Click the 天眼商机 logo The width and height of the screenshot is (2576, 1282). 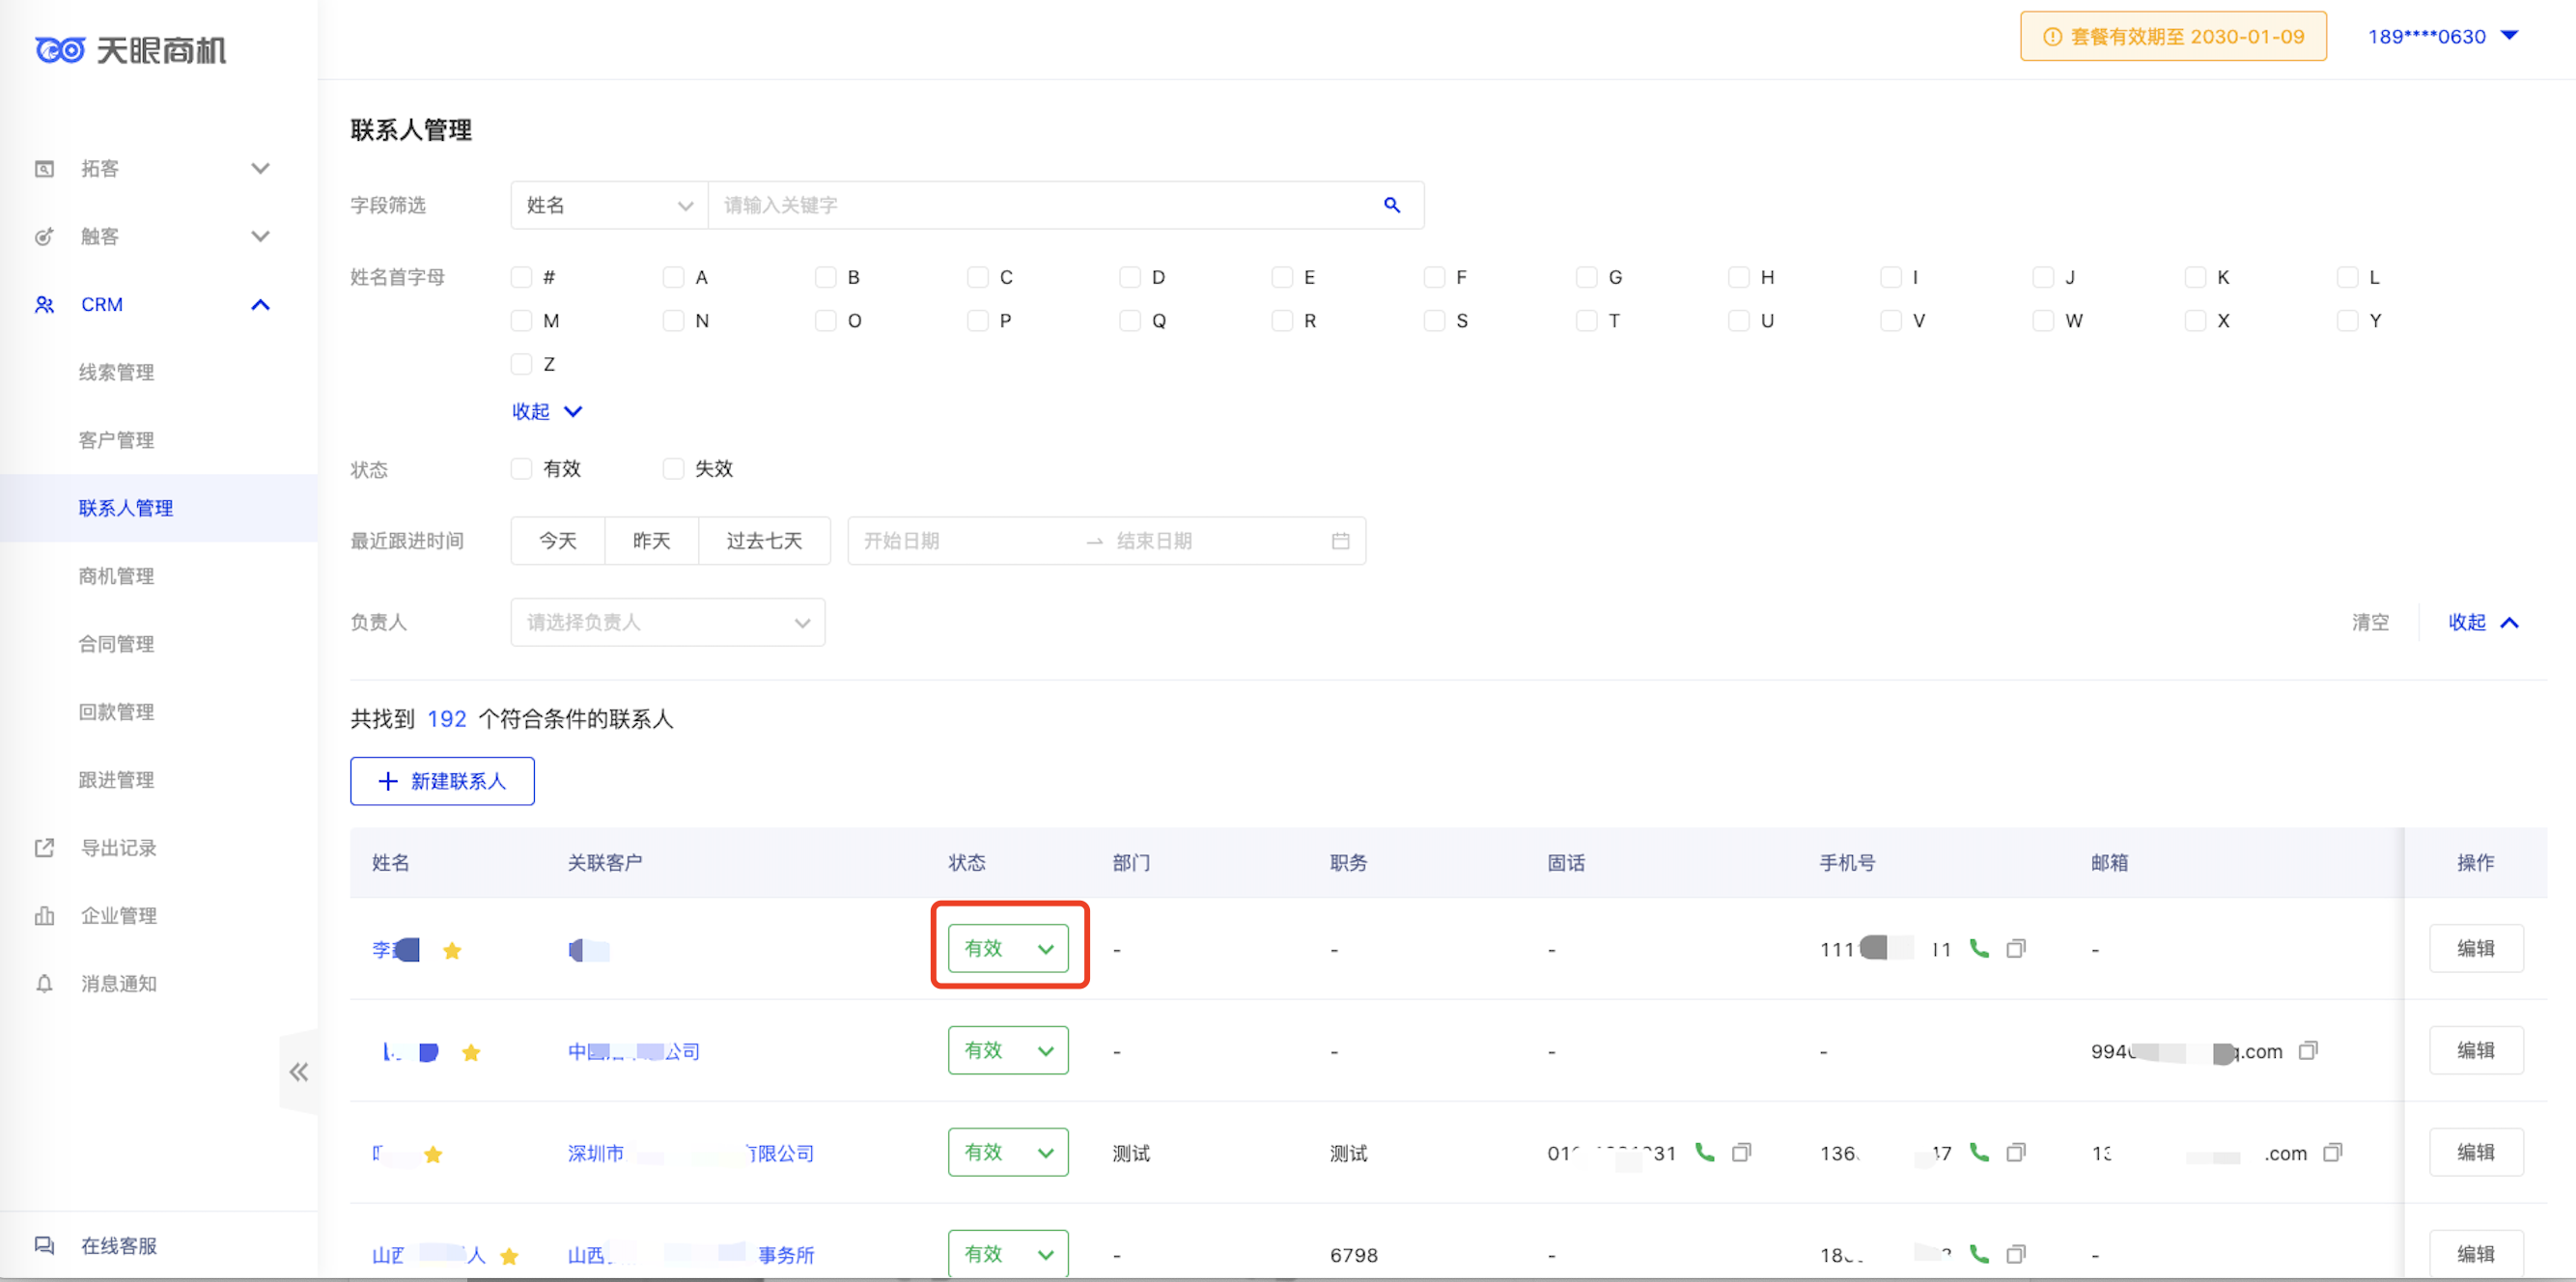(131, 50)
